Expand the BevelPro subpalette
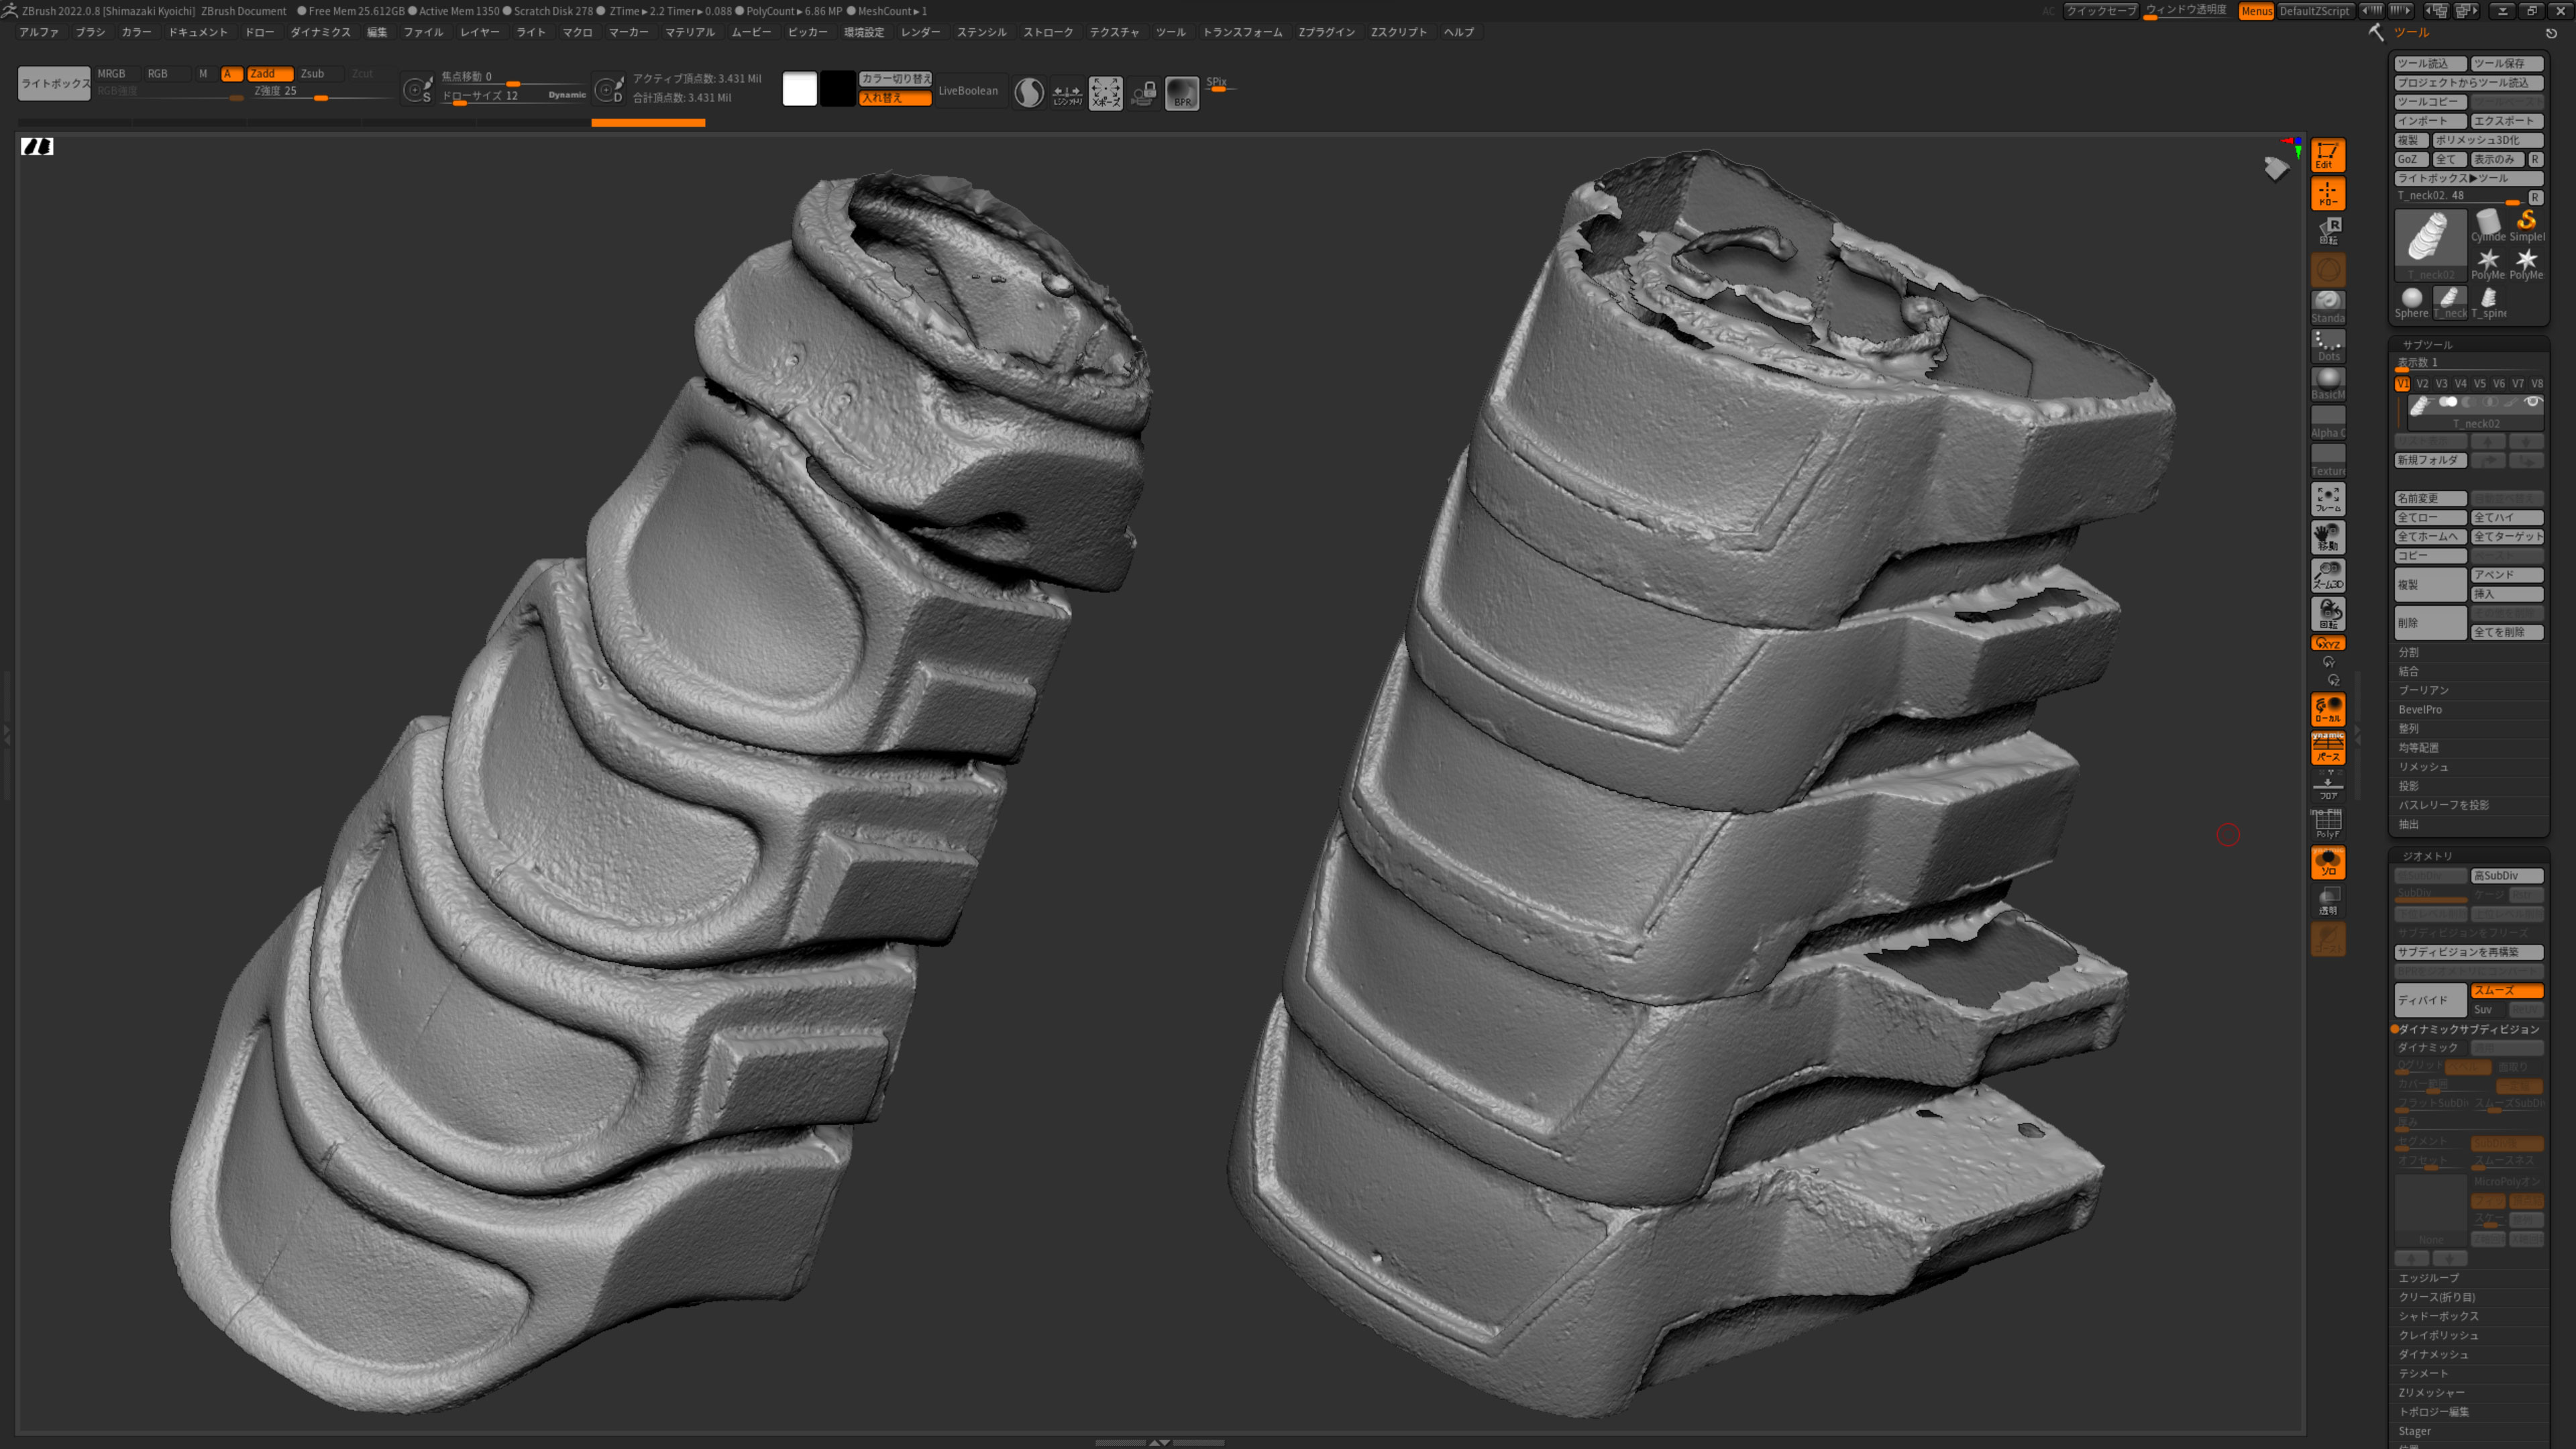 2419,710
